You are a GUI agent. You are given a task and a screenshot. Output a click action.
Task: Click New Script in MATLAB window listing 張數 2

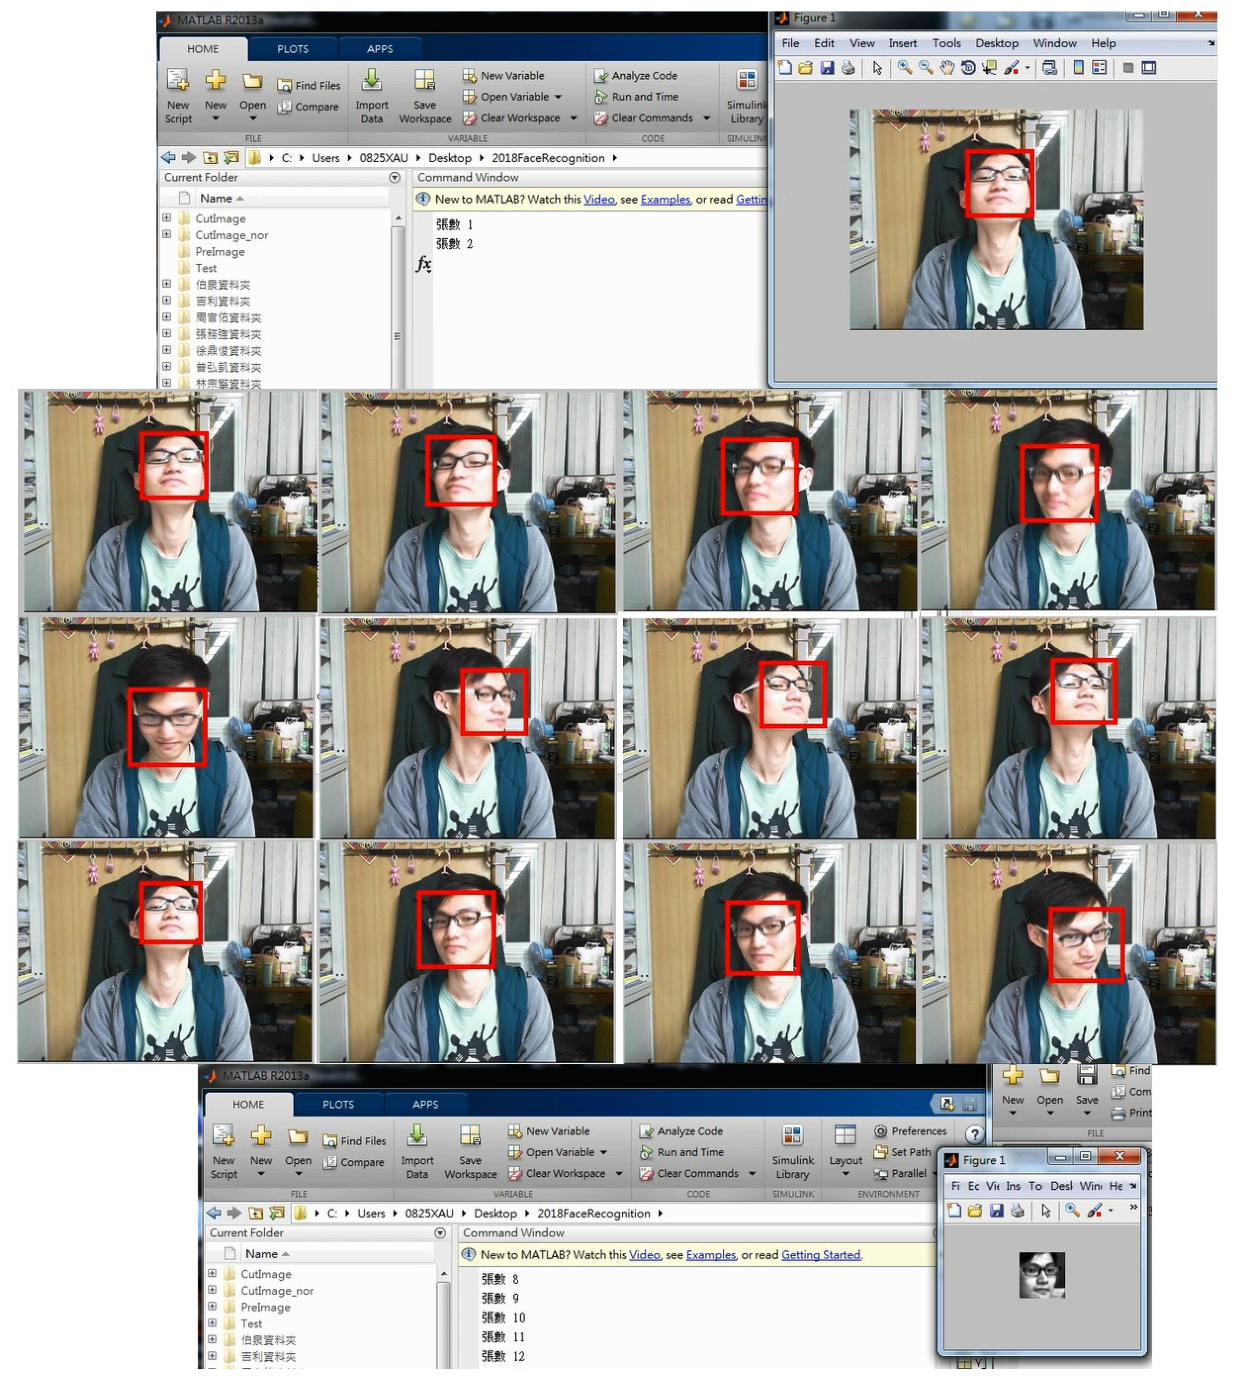pyautogui.click(x=178, y=96)
